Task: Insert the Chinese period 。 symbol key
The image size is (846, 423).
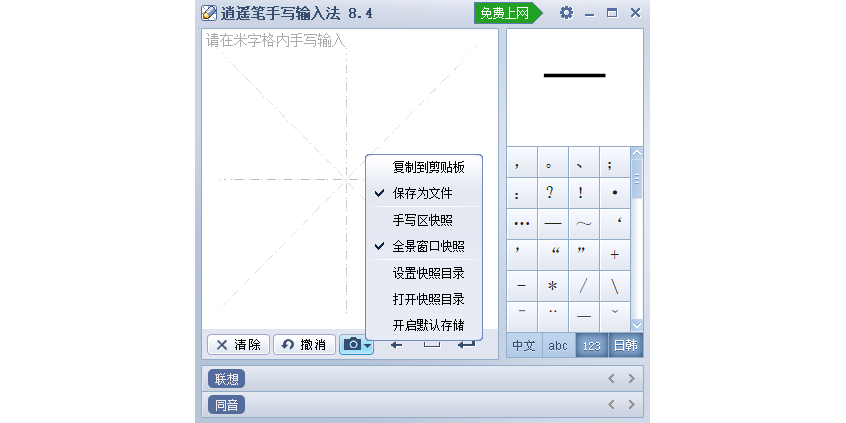Action: (x=553, y=161)
